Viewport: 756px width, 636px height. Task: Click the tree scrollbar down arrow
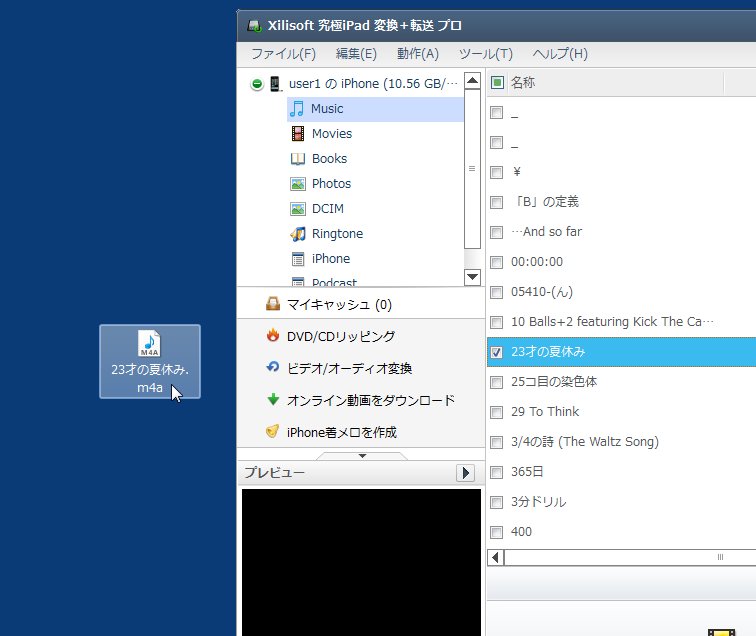[472, 277]
